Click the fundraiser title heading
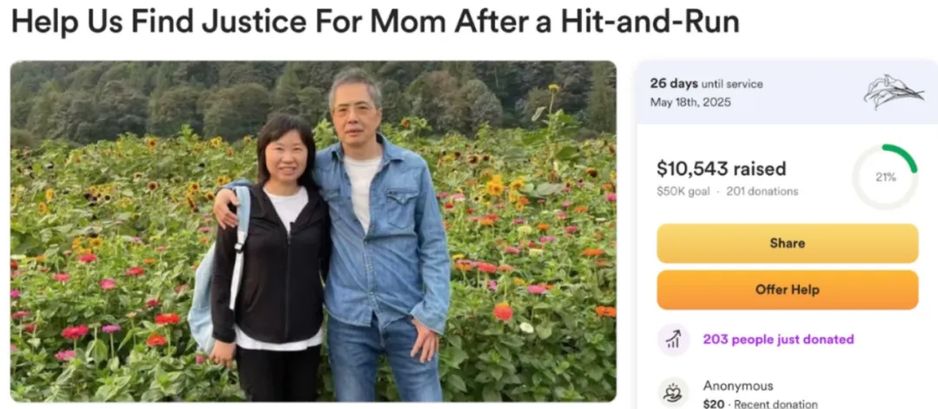Image resolution: width=938 pixels, height=409 pixels. click(x=375, y=22)
